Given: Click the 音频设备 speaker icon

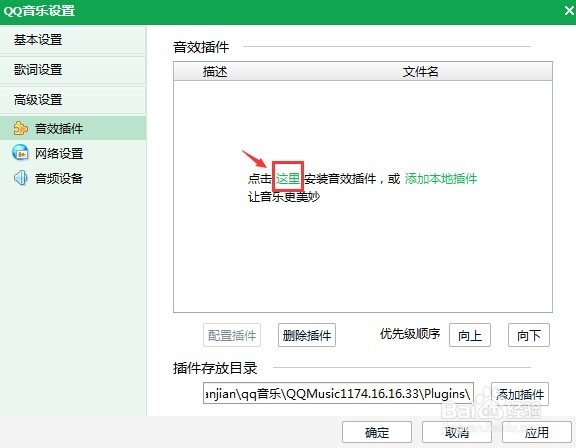Looking at the screenshot, I should pos(20,178).
